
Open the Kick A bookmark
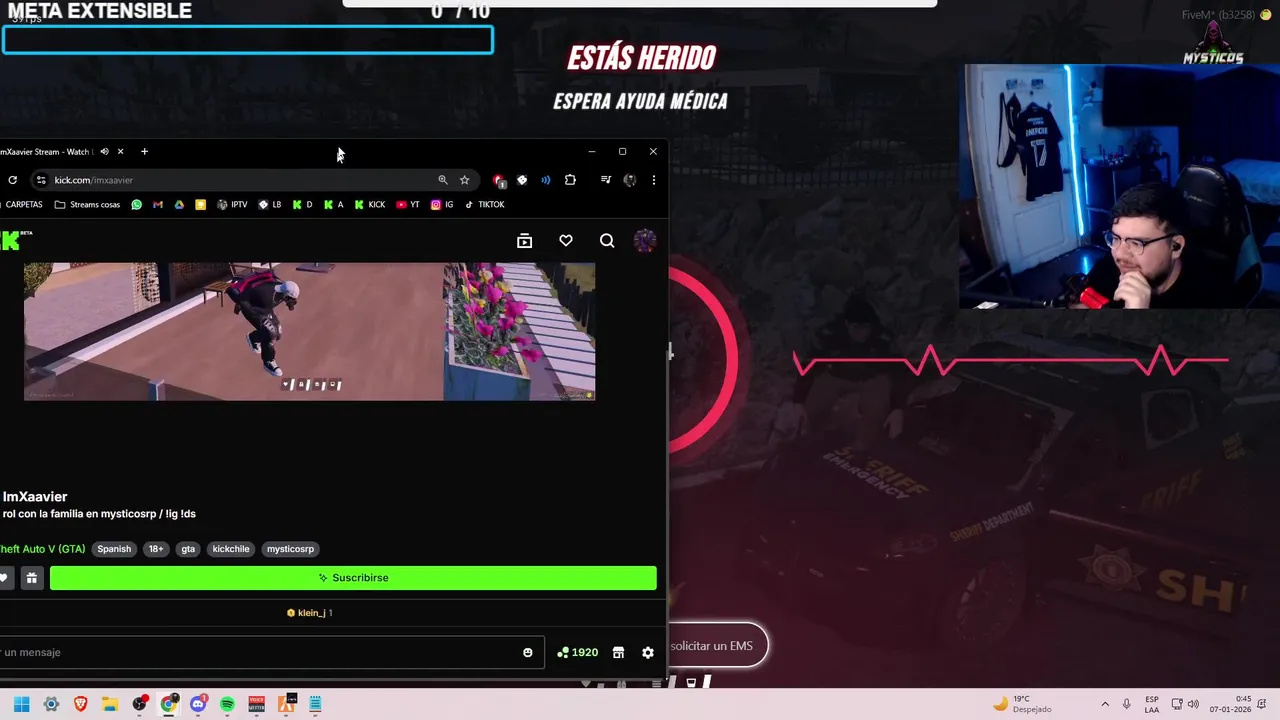pos(333,205)
